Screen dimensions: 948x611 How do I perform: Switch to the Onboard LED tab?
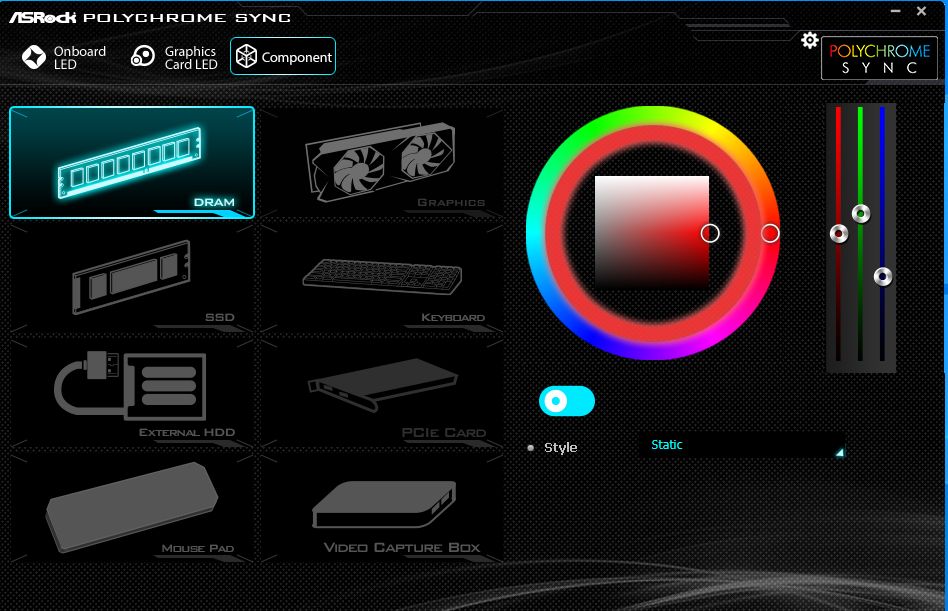[x=65, y=57]
